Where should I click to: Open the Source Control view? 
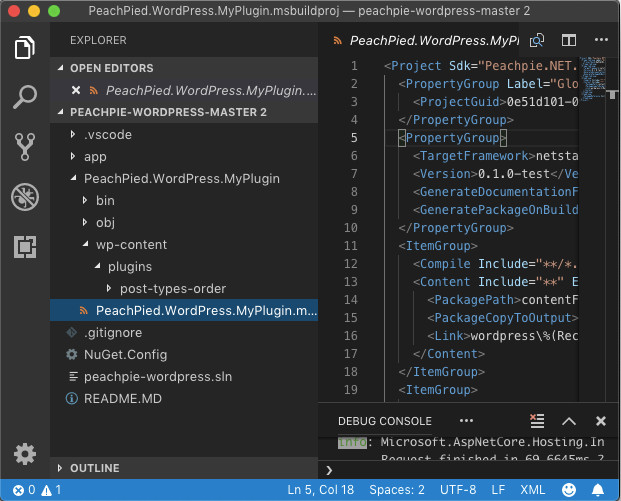click(x=25, y=147)
